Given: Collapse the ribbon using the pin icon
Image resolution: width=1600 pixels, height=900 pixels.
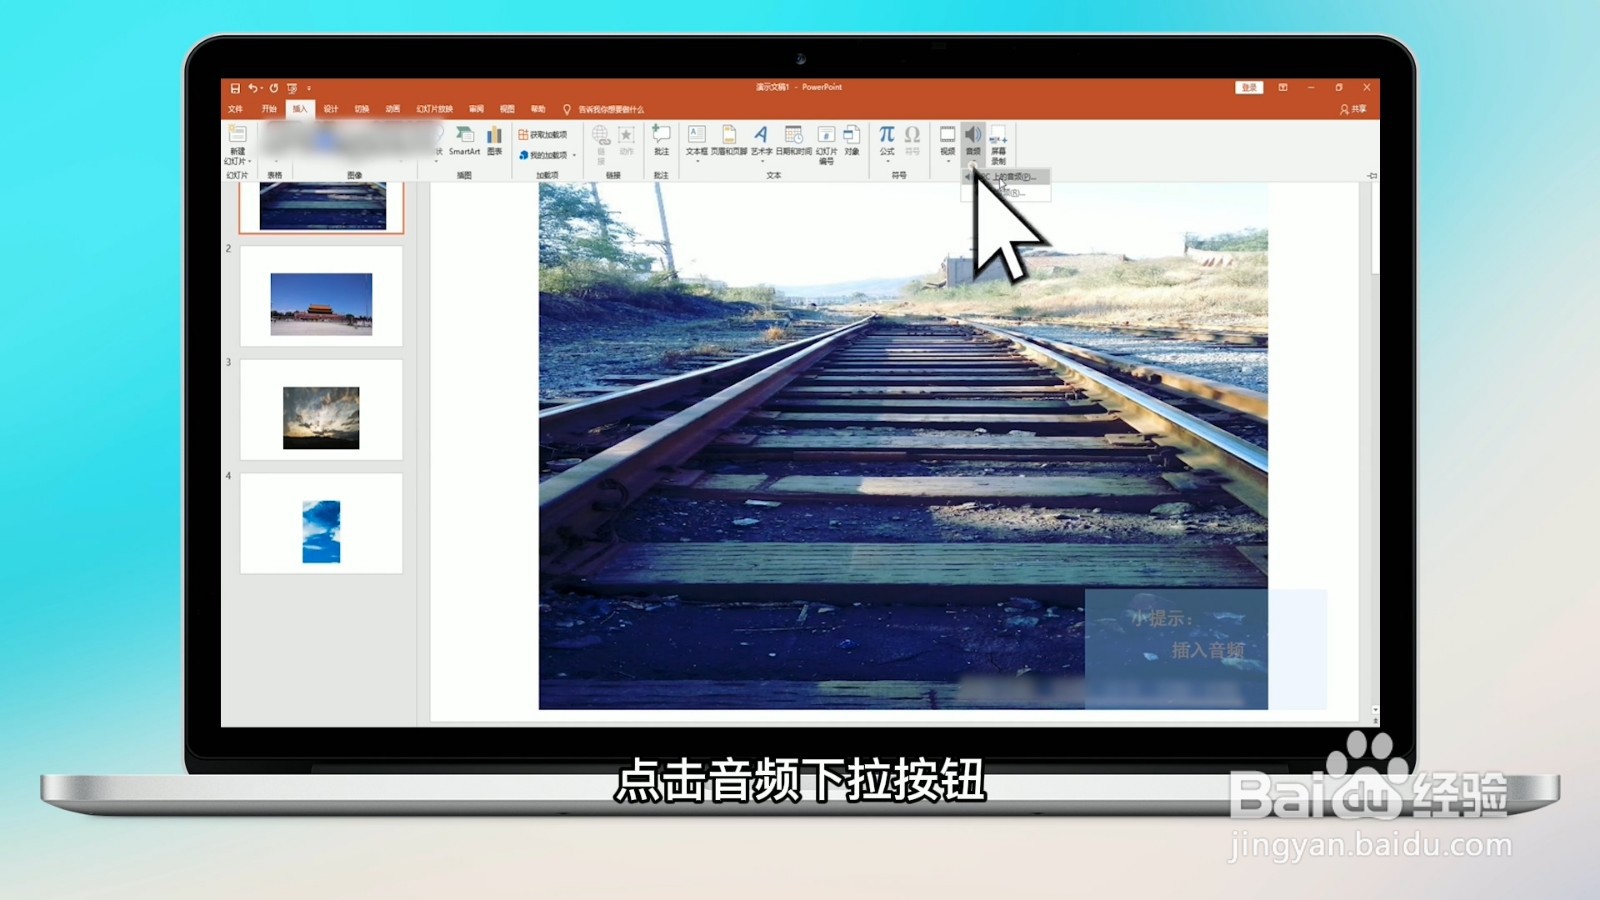Looking at the screenshot, I should coord(1372,175).
